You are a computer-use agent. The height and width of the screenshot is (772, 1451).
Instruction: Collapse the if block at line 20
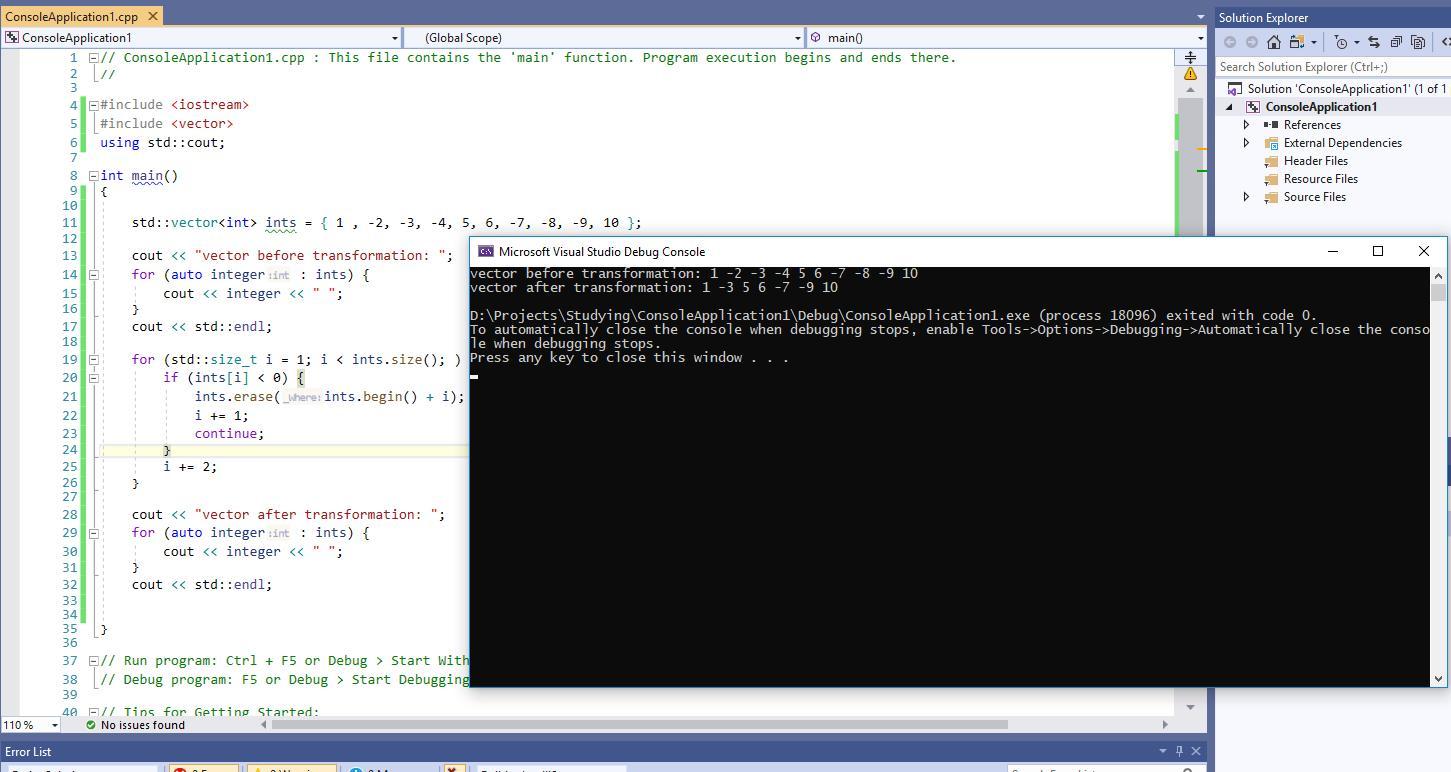93,378
